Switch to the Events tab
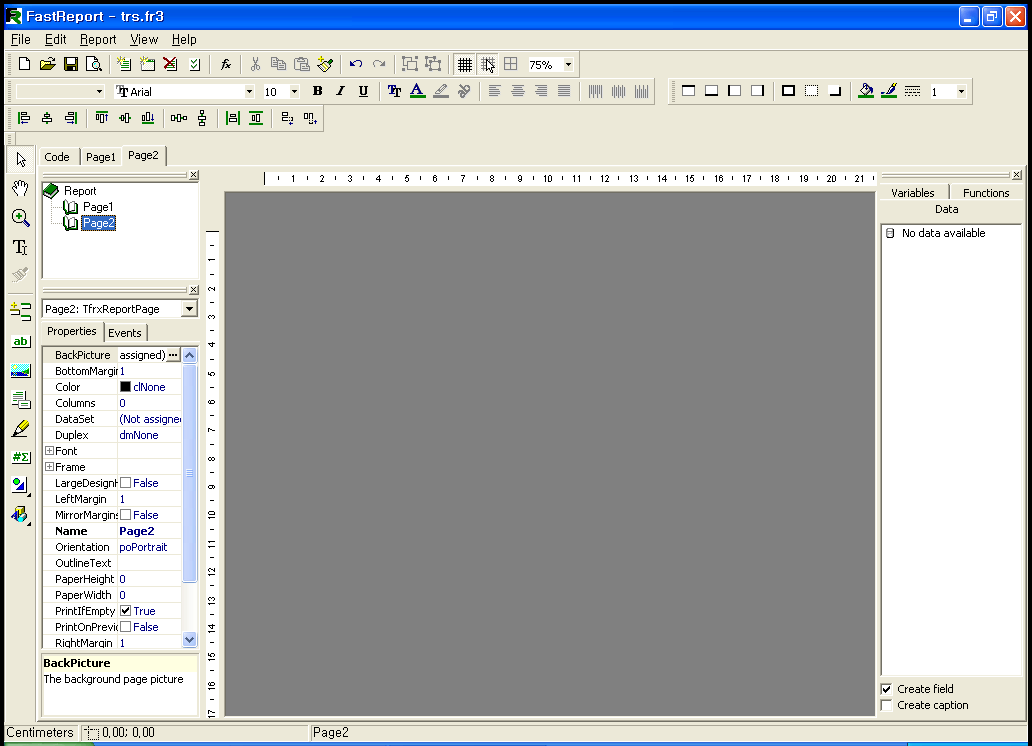 (x=125, y=333)
